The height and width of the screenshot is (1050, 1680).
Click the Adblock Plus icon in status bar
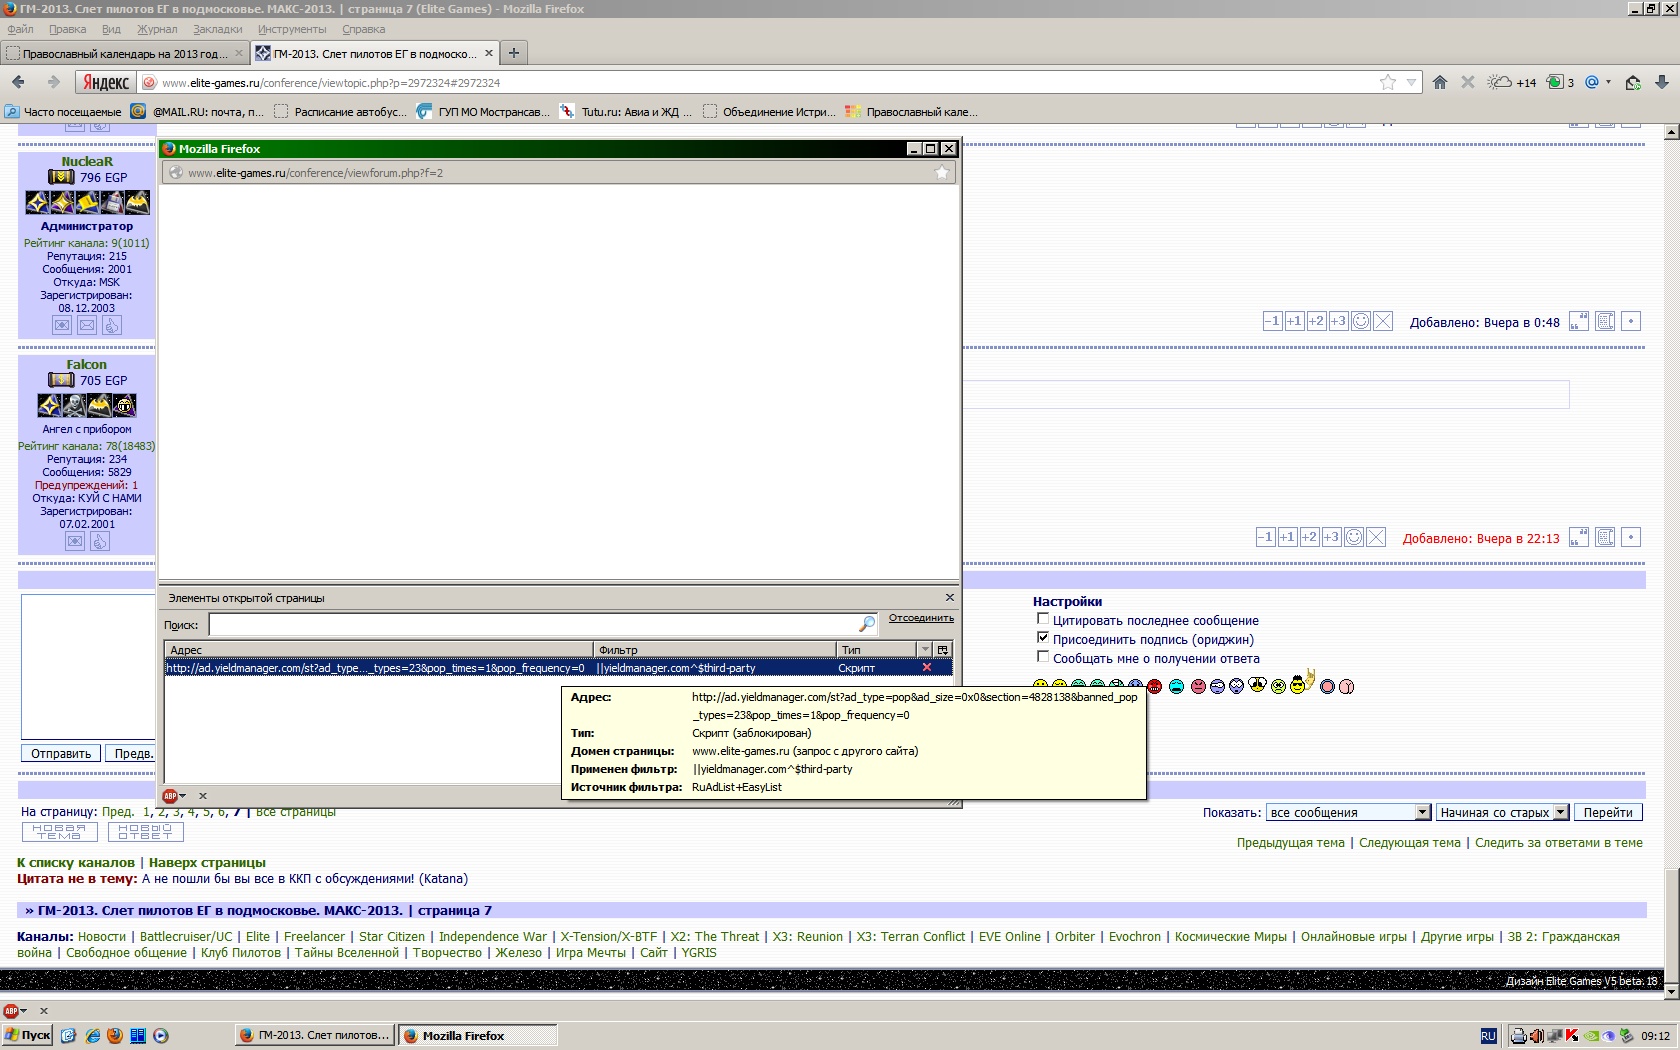pos(11,1011)
